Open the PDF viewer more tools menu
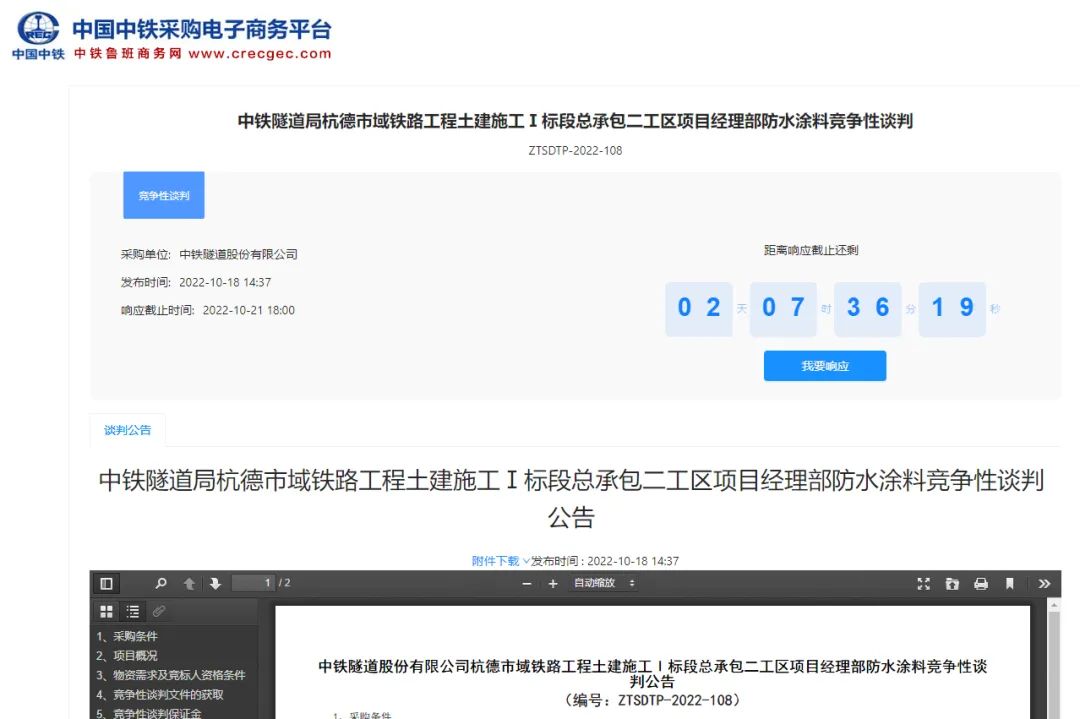1080x719 pixels. 1044,583
